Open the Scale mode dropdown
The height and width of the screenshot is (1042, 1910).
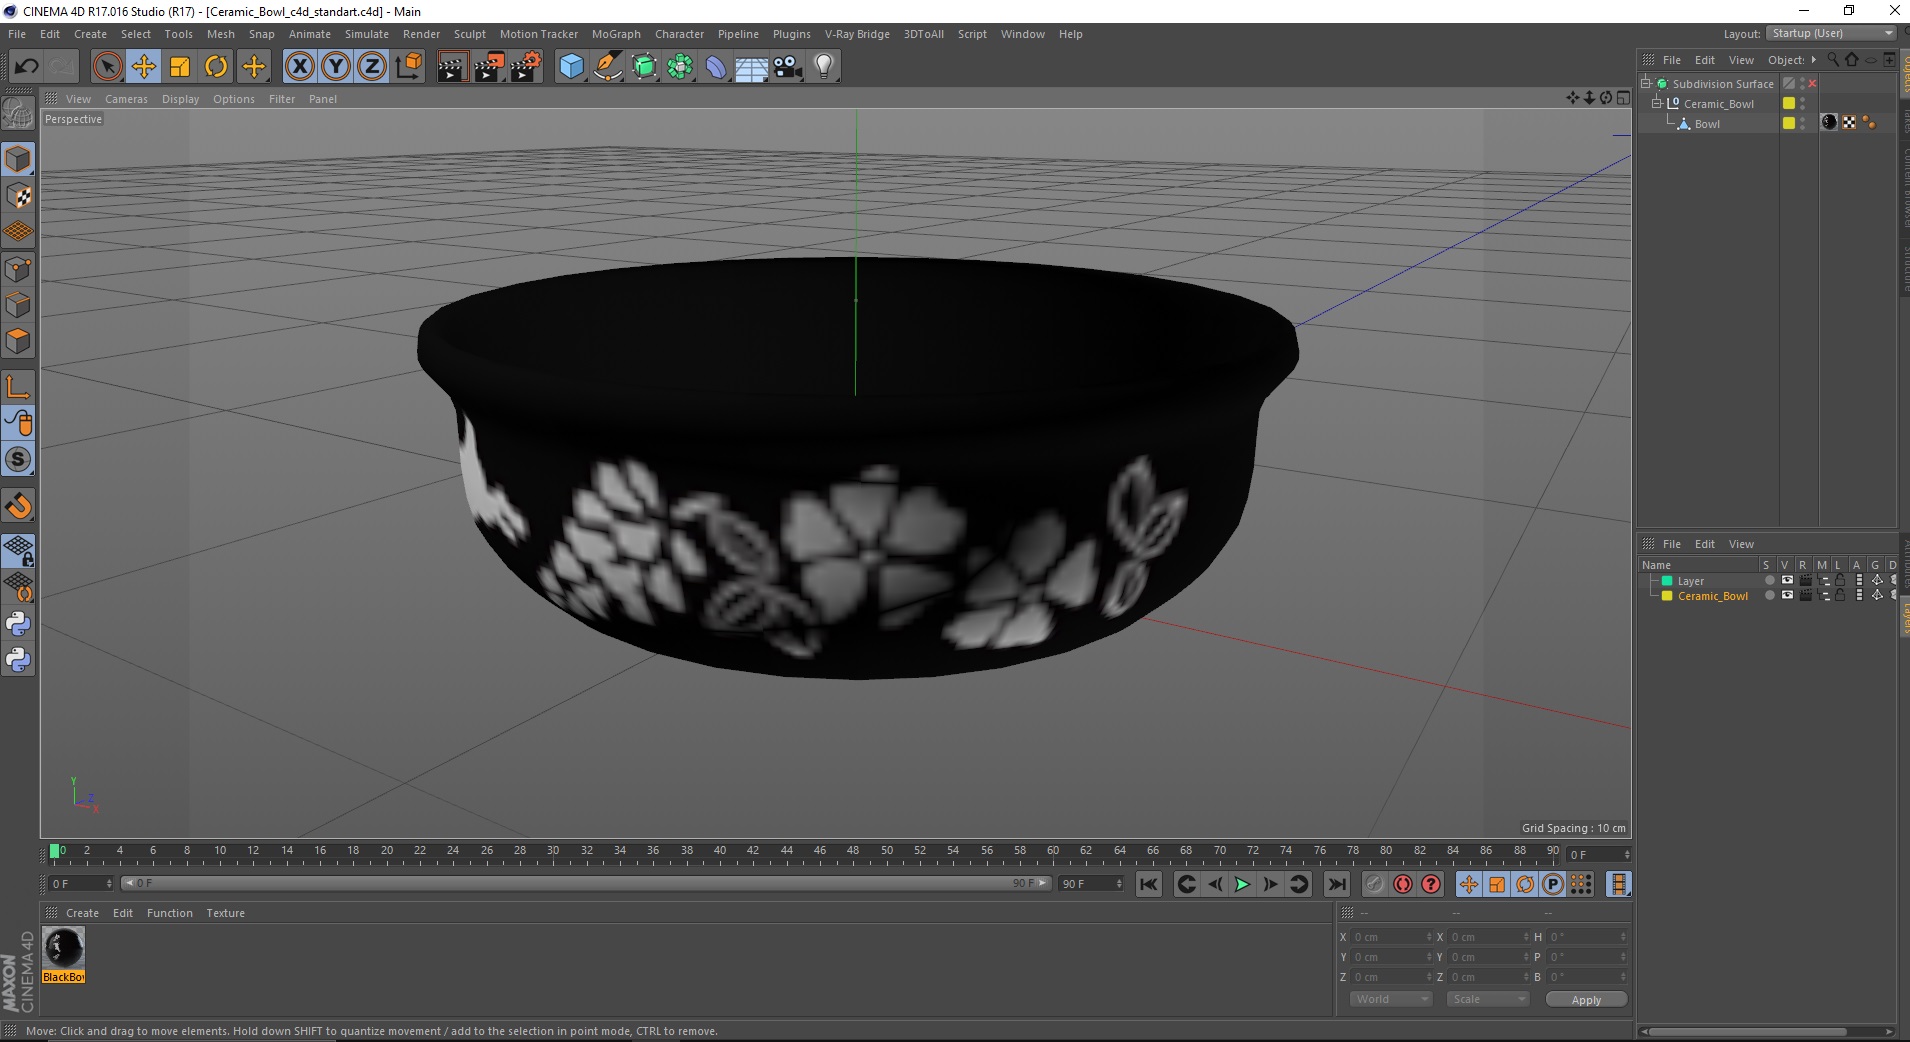1488,999
